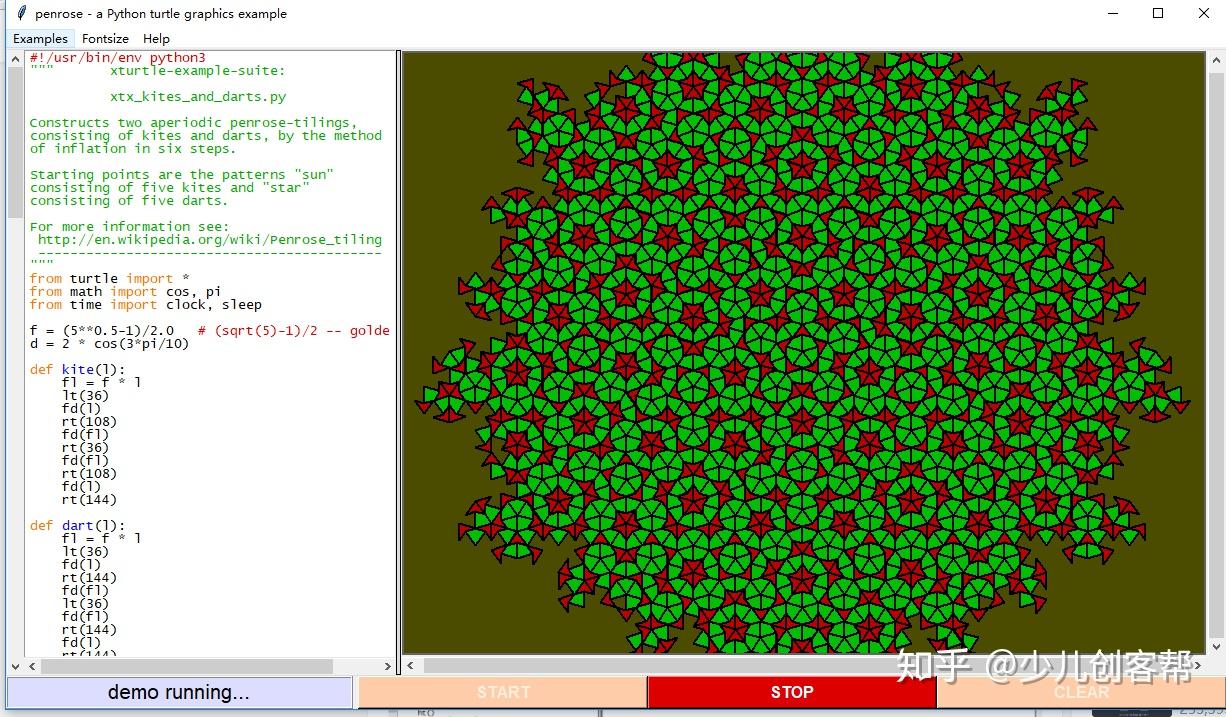The width and height of the screenshot is (1226, 717).
Task: Click the code pane vertical scrollbar thumb
Action: [16, 142]
